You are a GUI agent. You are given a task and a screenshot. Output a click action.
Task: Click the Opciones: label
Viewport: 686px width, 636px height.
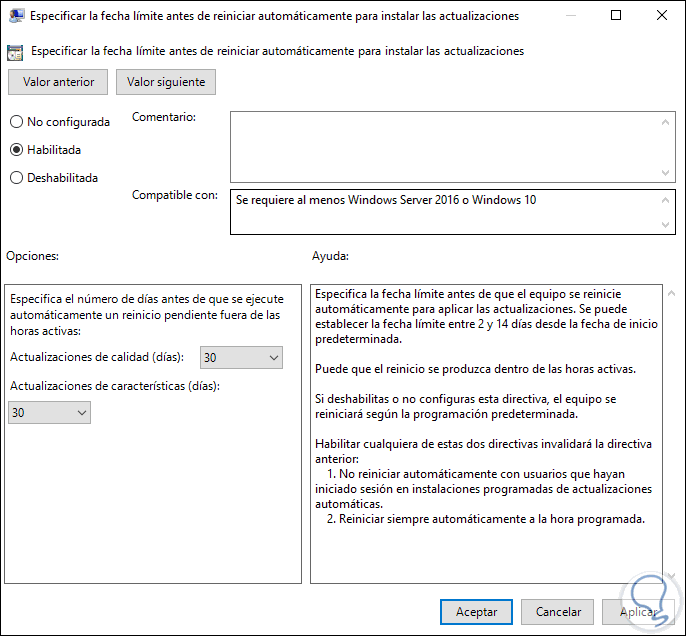32,256
